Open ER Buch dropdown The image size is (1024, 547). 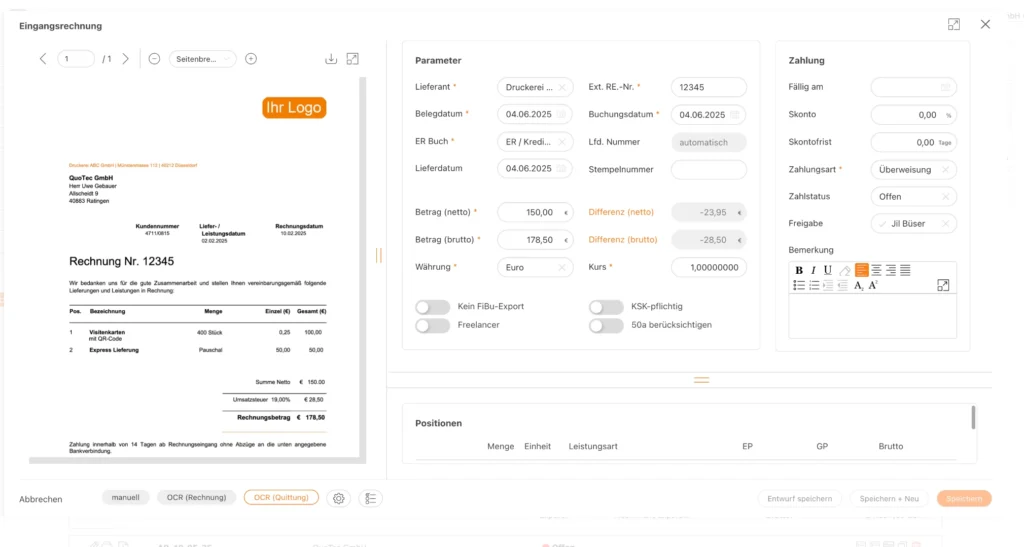click(535, 142)
